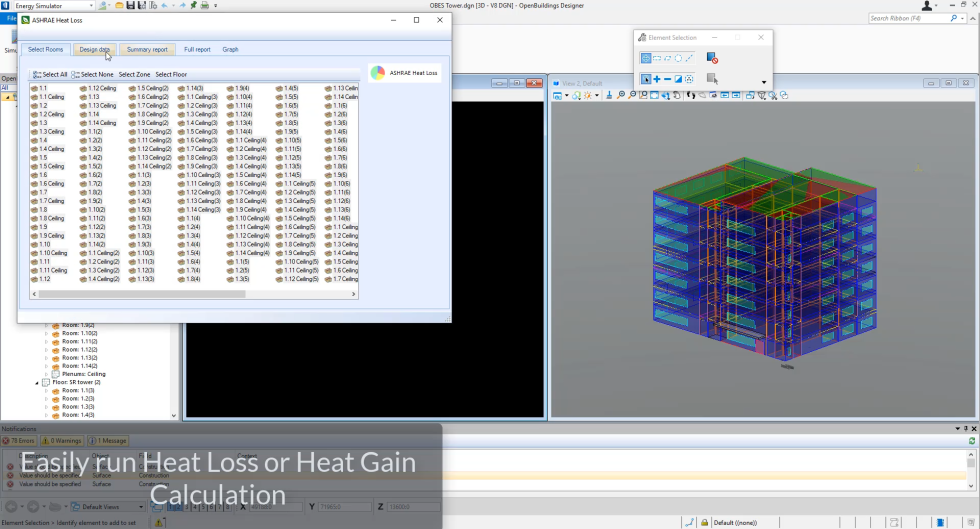Expand Plenums: Ceiling tree node
980x529 pixels.
tap(46, 374)
